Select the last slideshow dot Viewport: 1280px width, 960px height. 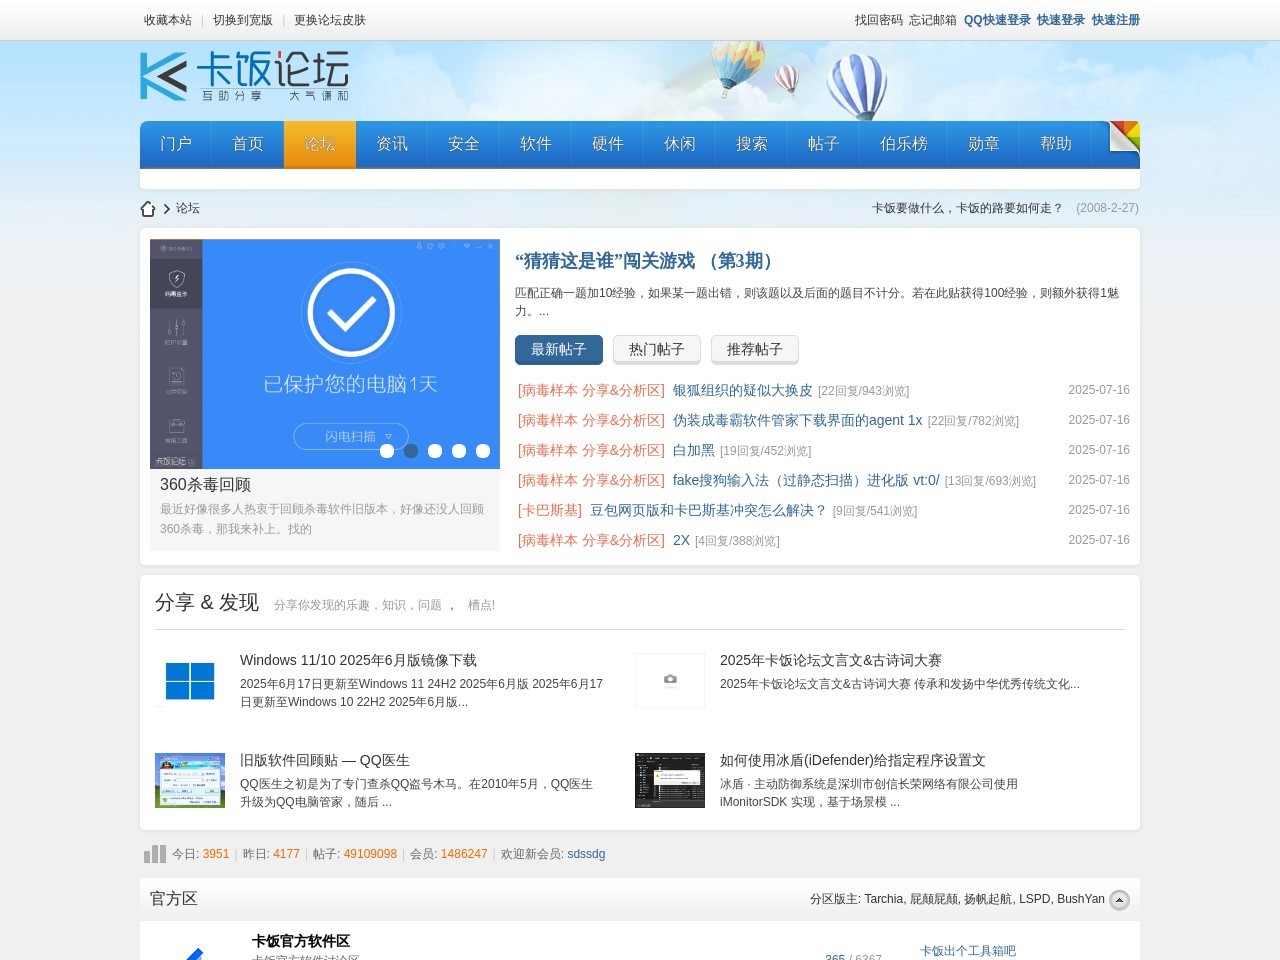[483, 451]
